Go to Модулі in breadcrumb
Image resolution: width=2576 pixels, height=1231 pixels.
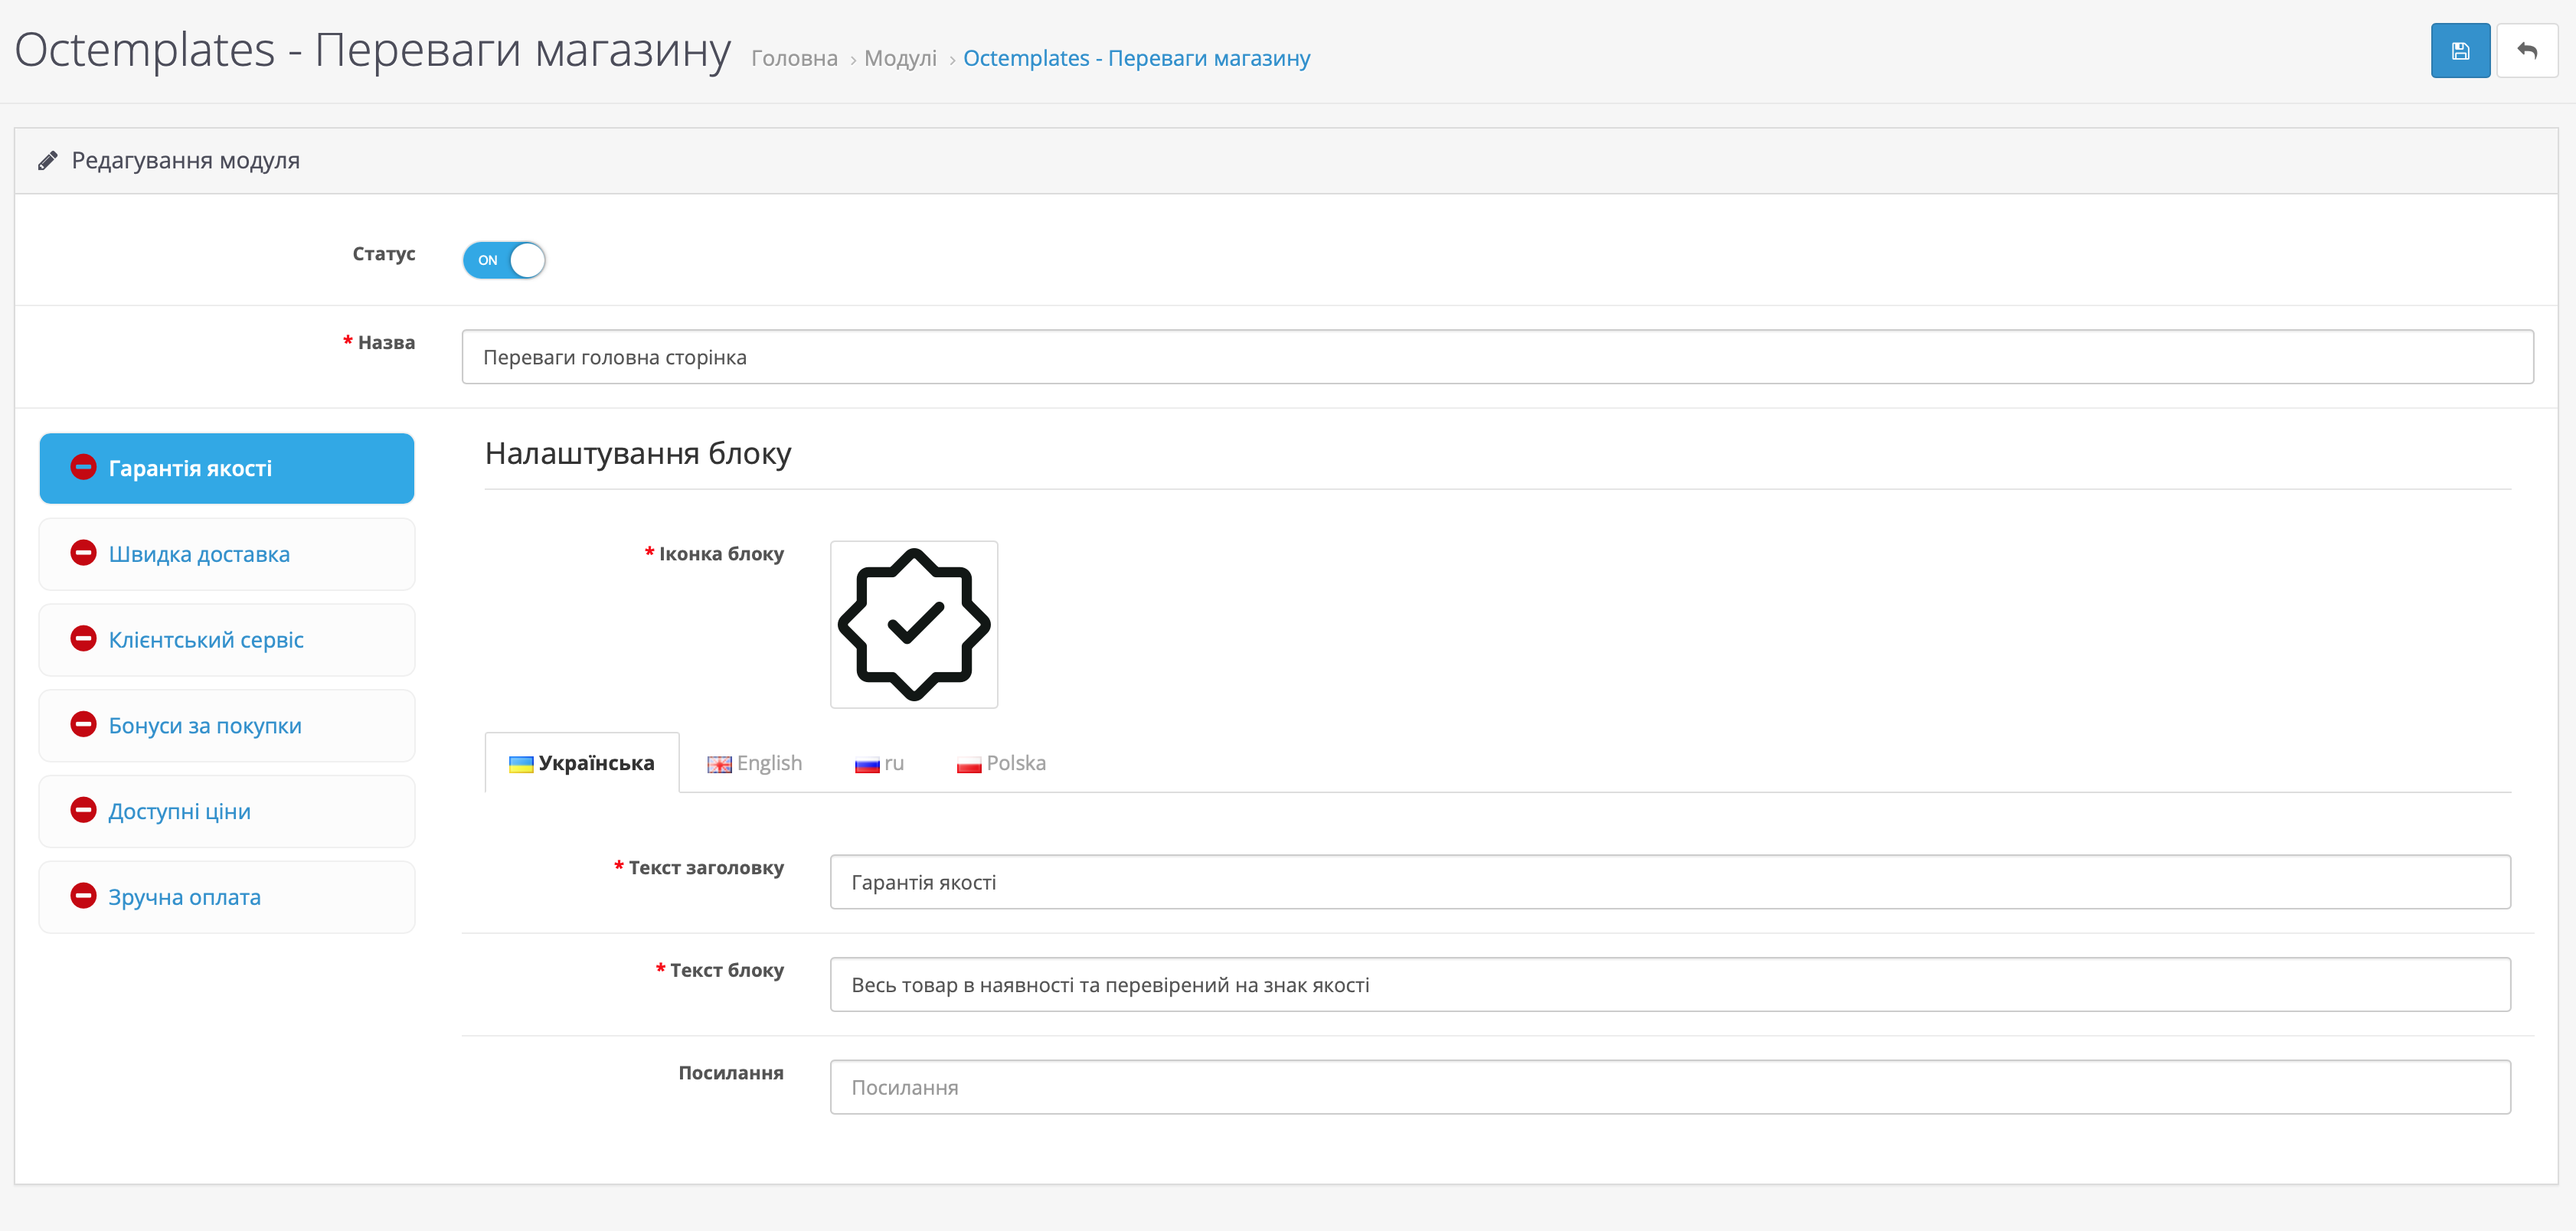900,59
